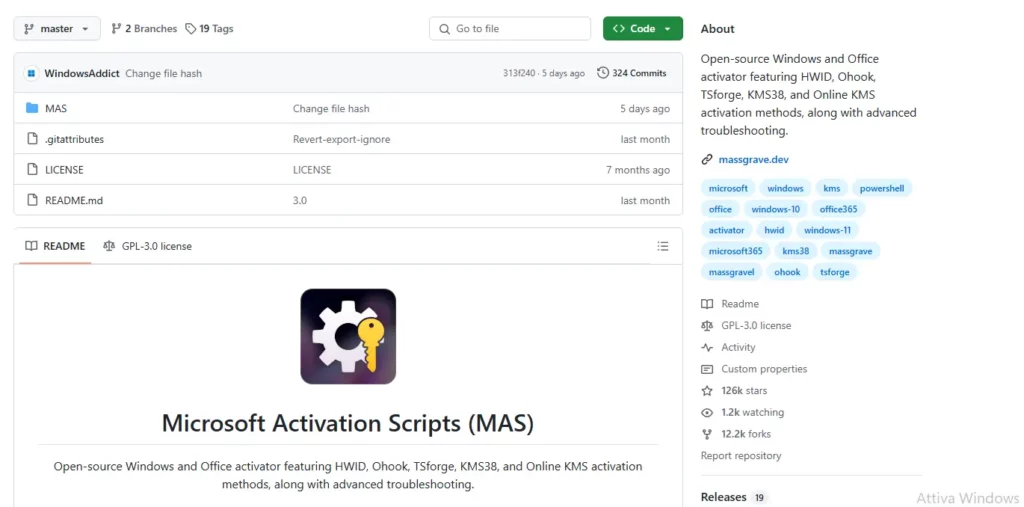The image size is (1024, 507).
Task: Open WindowsAddict's profile avatar icon
Action: pyautogui.click(x=31, y=73)
